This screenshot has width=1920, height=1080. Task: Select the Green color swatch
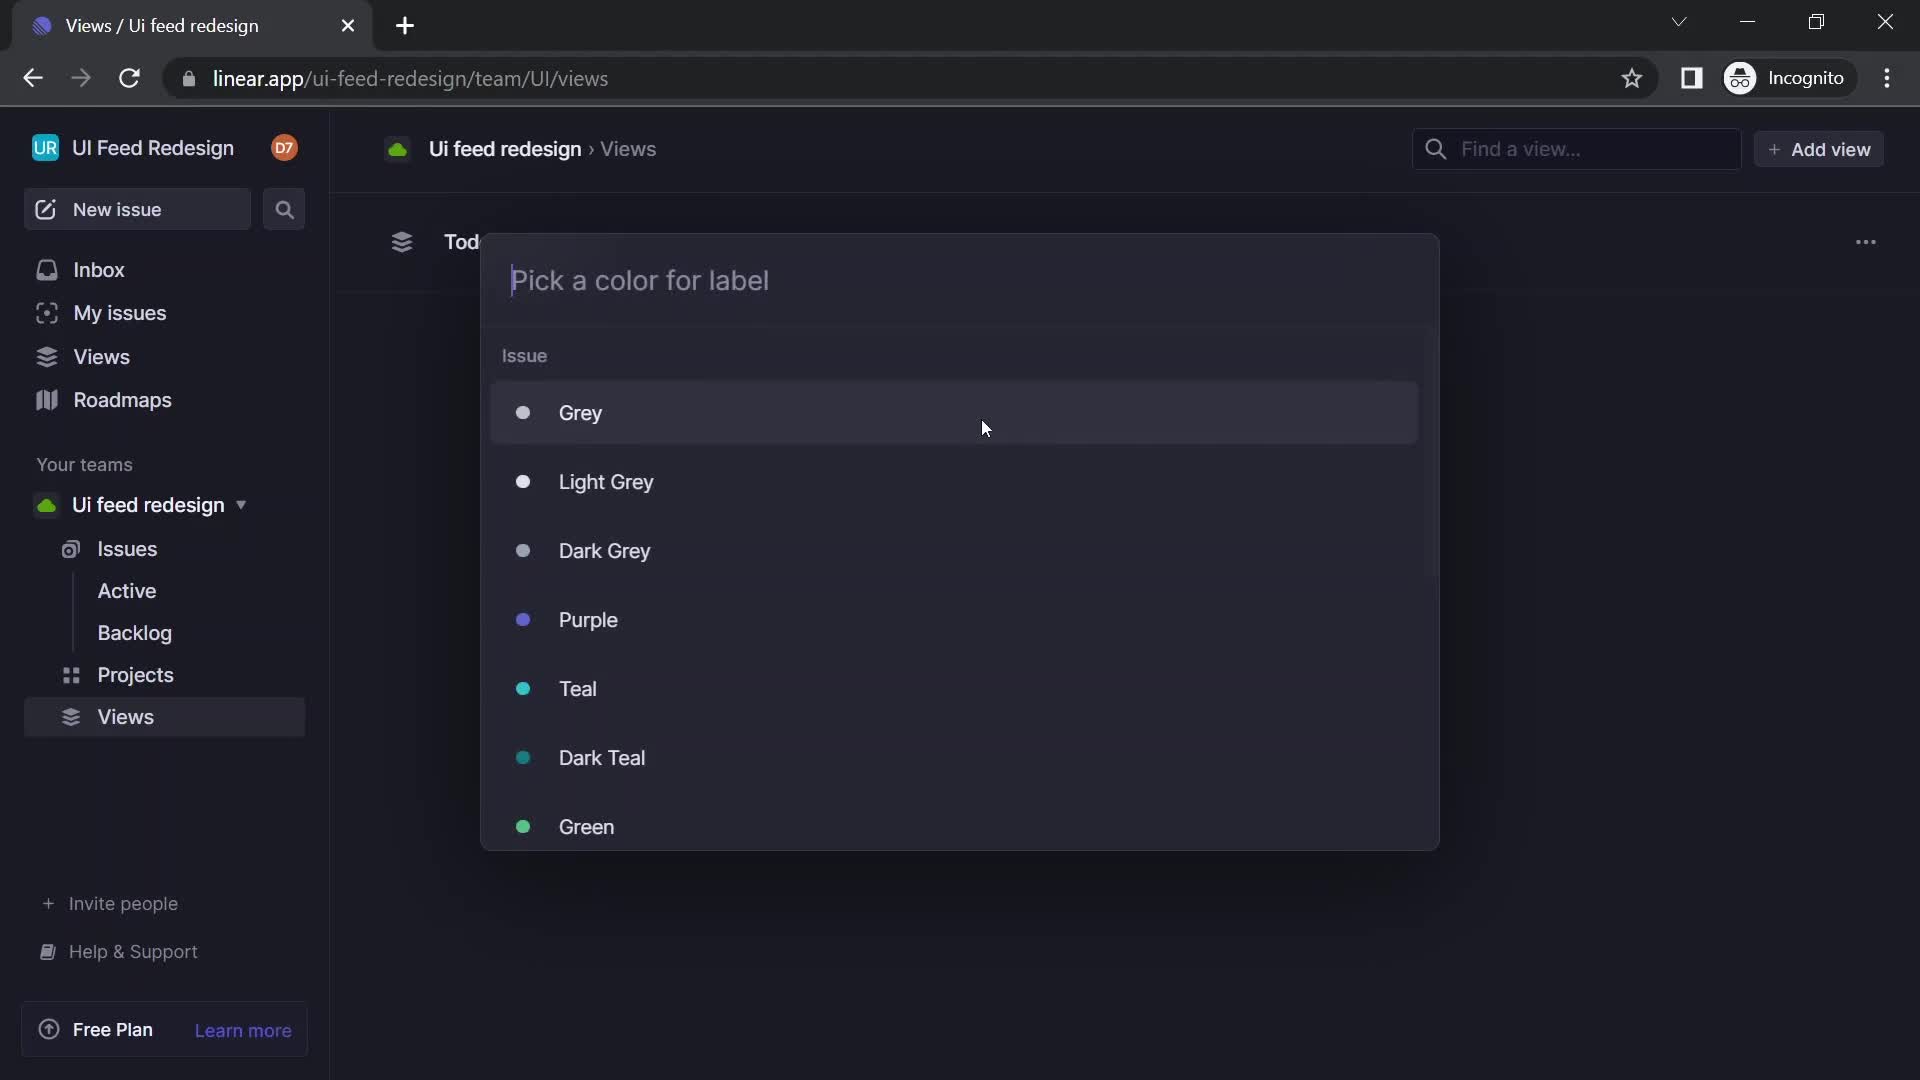(x=526, y=827)
